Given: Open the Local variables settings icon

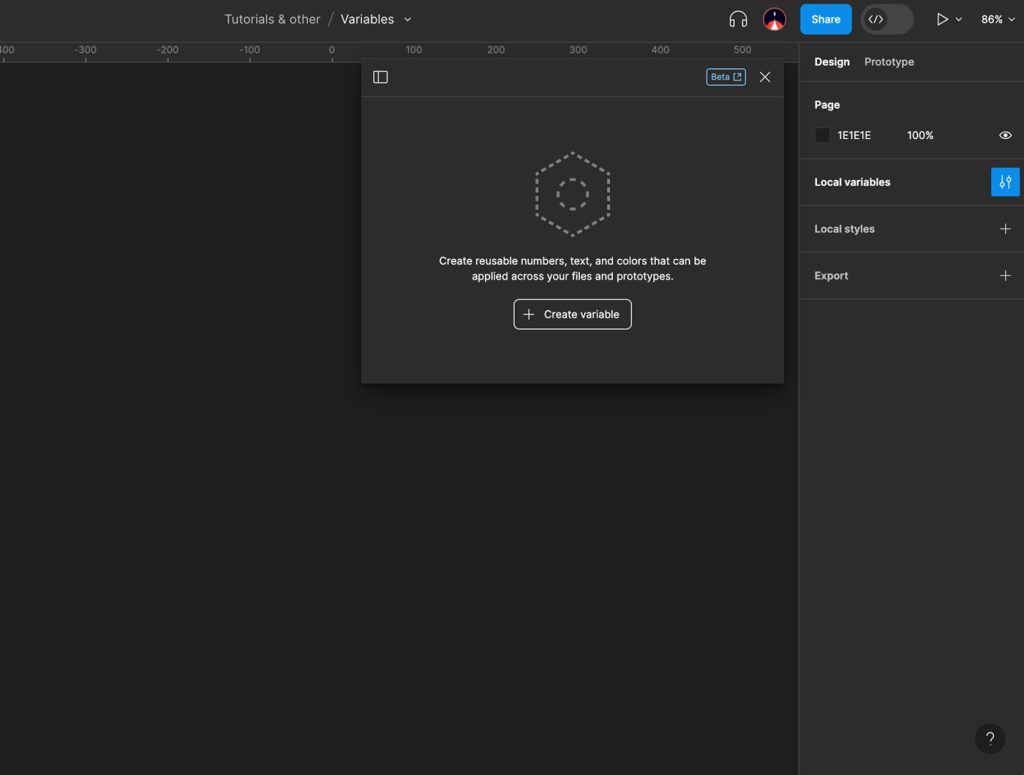Looking at the screenshot, I should [1005, 181].
